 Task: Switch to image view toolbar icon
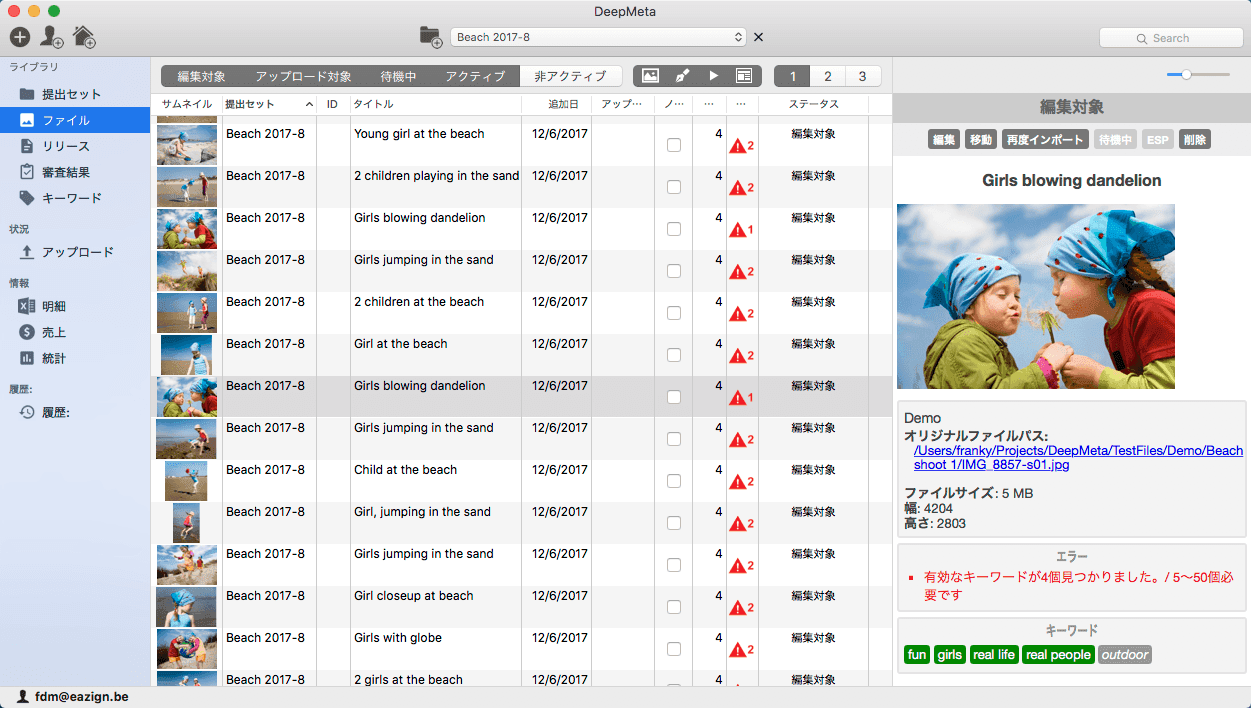(650, 76)
